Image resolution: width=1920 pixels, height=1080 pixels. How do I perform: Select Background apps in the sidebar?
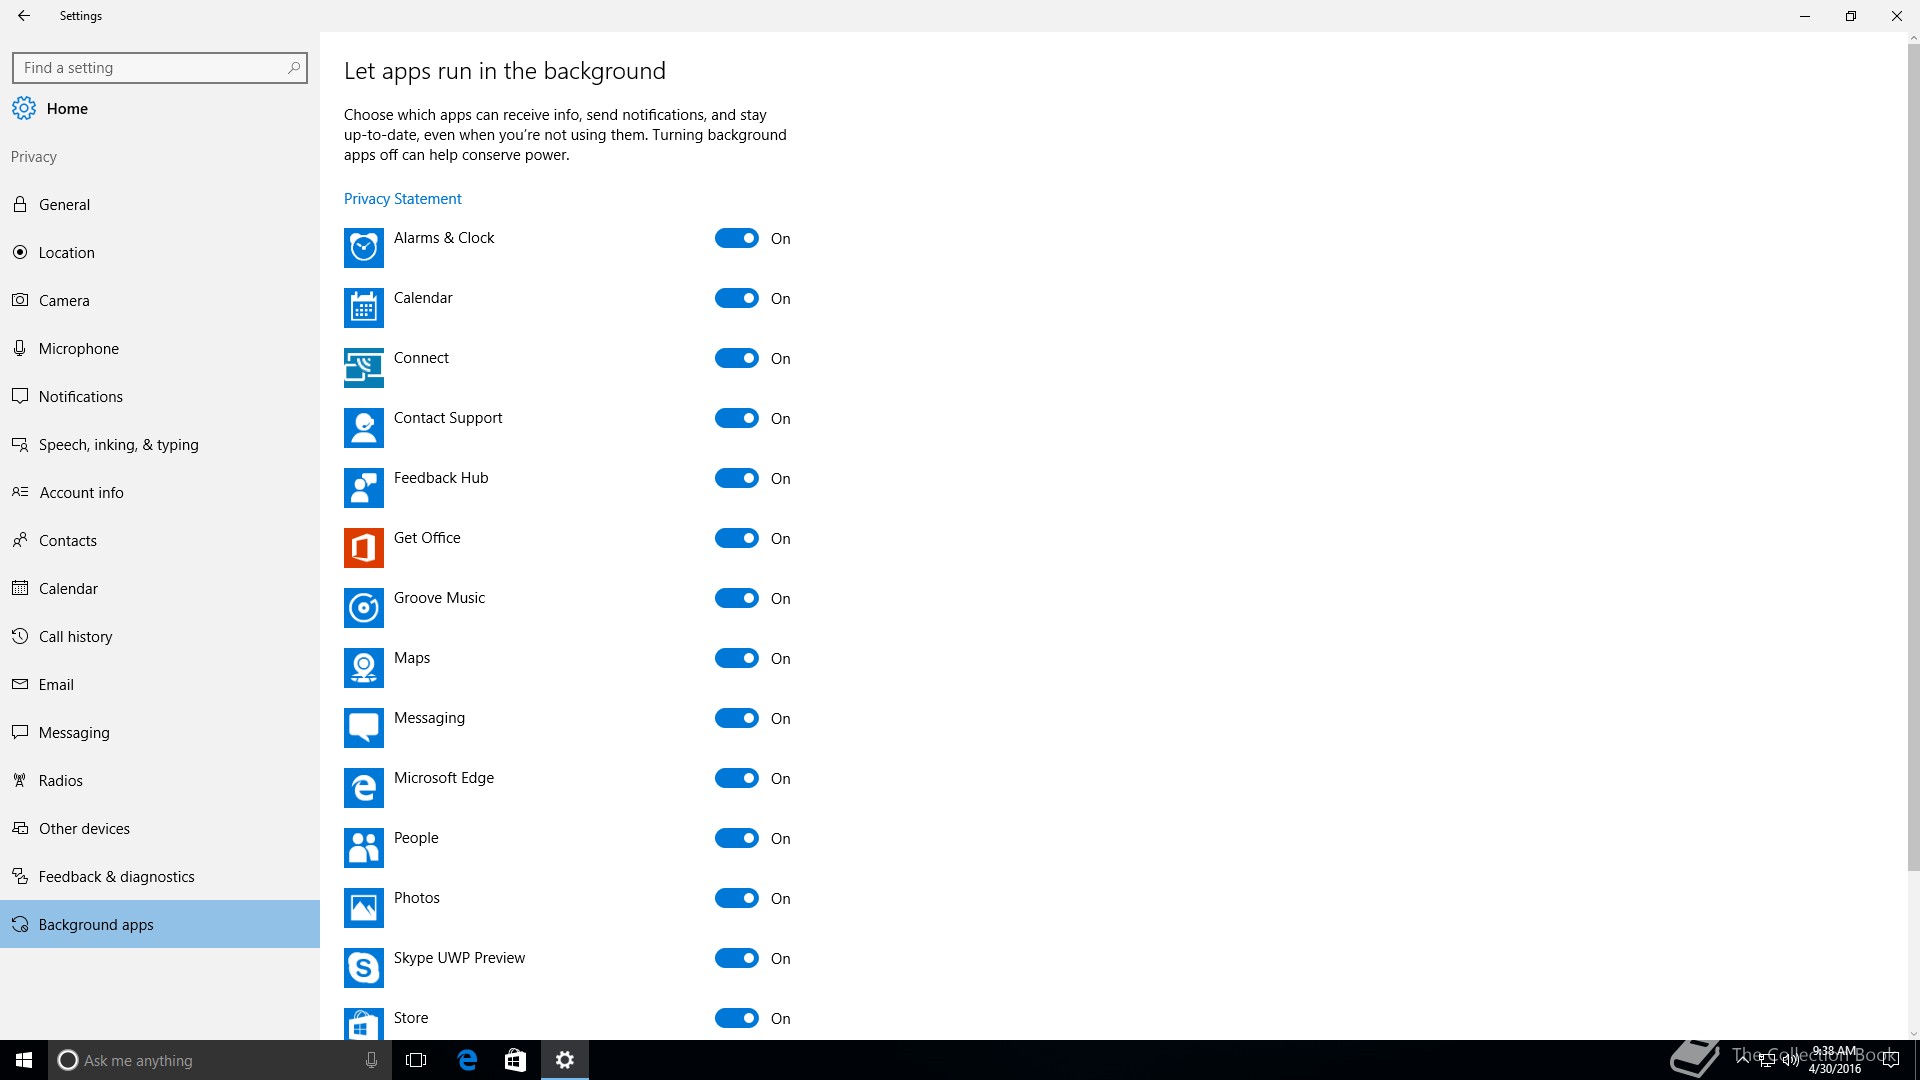tap(160, 924)
